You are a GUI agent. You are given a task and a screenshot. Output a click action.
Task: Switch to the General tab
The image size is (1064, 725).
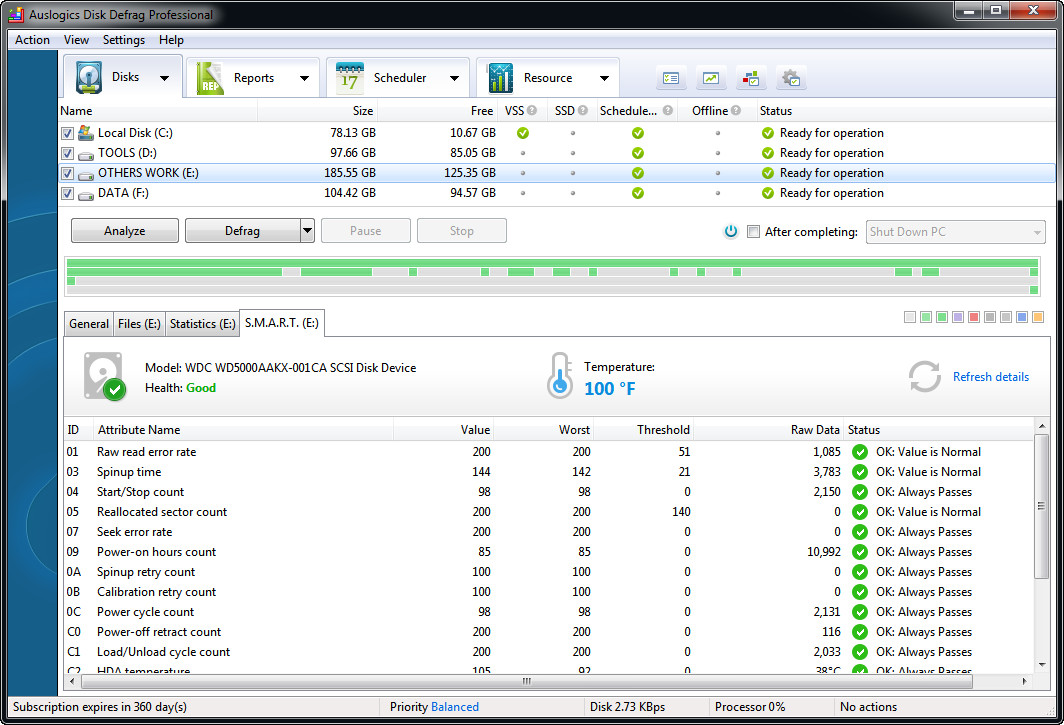(x=89, y=324)
